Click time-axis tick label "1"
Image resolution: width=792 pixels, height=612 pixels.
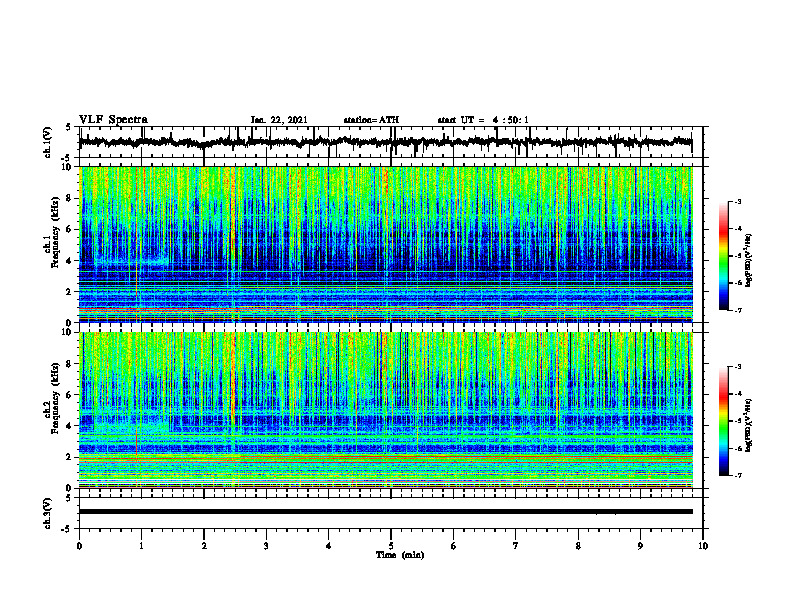tap(141, 546)
